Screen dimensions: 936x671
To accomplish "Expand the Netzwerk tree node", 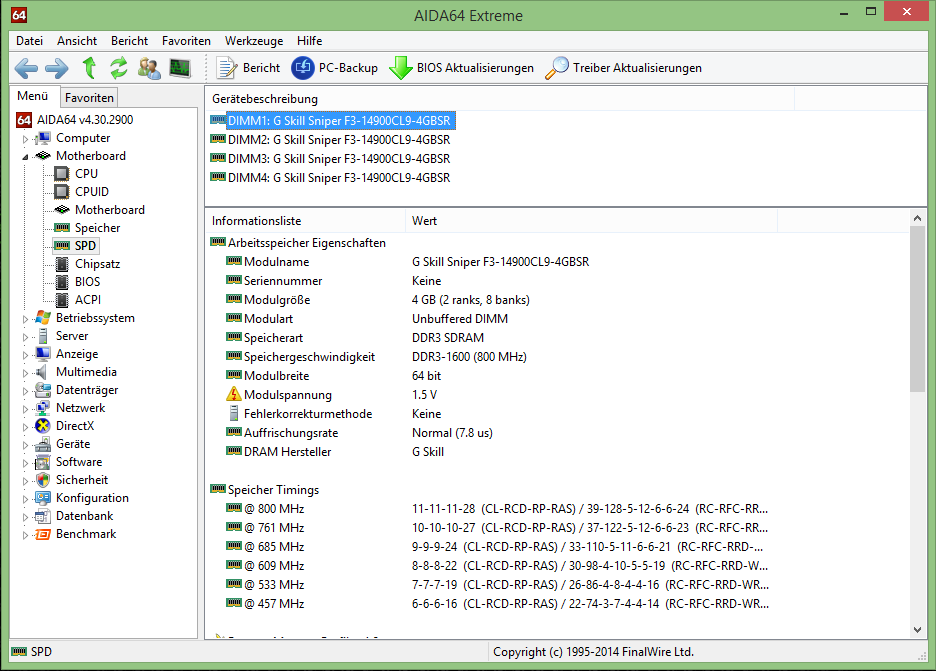I will pos(25,409).
